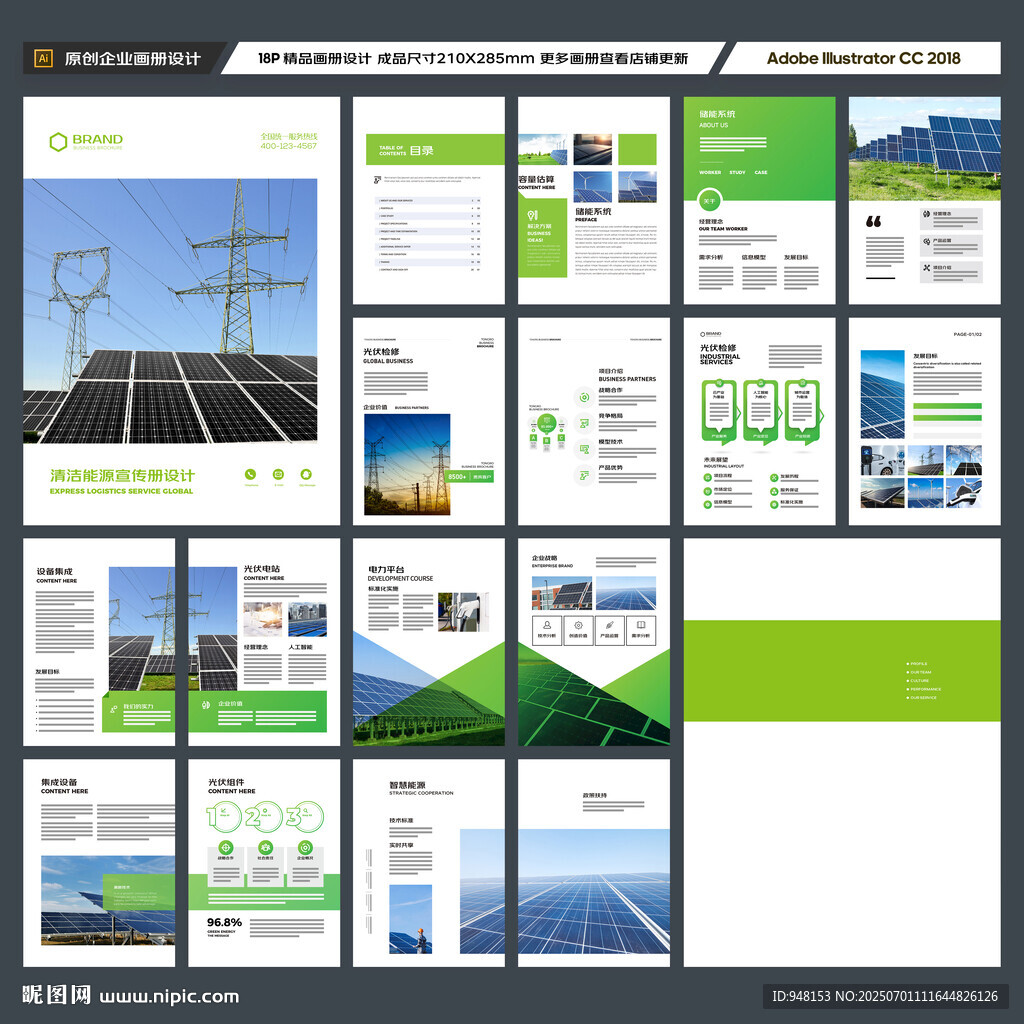This screenshot has width=1024, height=1024.
Task: Click the outlined number 1 circle under 光伏组件
Action: coord(224,816)
